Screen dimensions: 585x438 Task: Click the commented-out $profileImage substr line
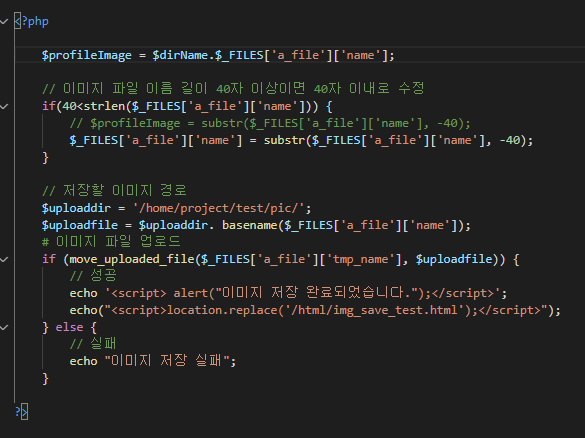pos(270,123)
